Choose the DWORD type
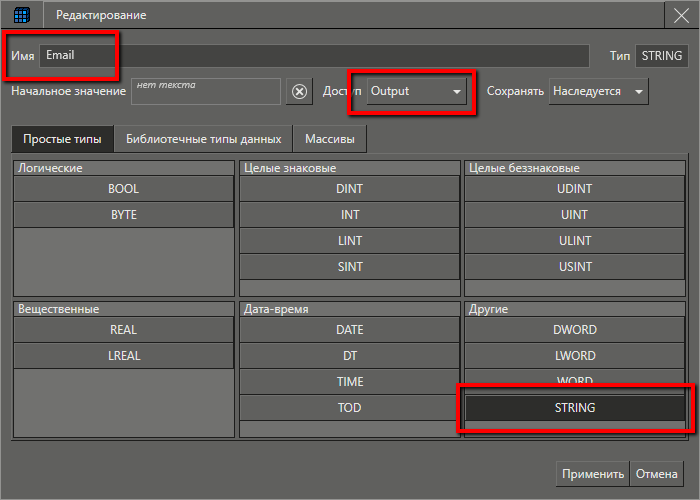 click(x=574, y=330)
